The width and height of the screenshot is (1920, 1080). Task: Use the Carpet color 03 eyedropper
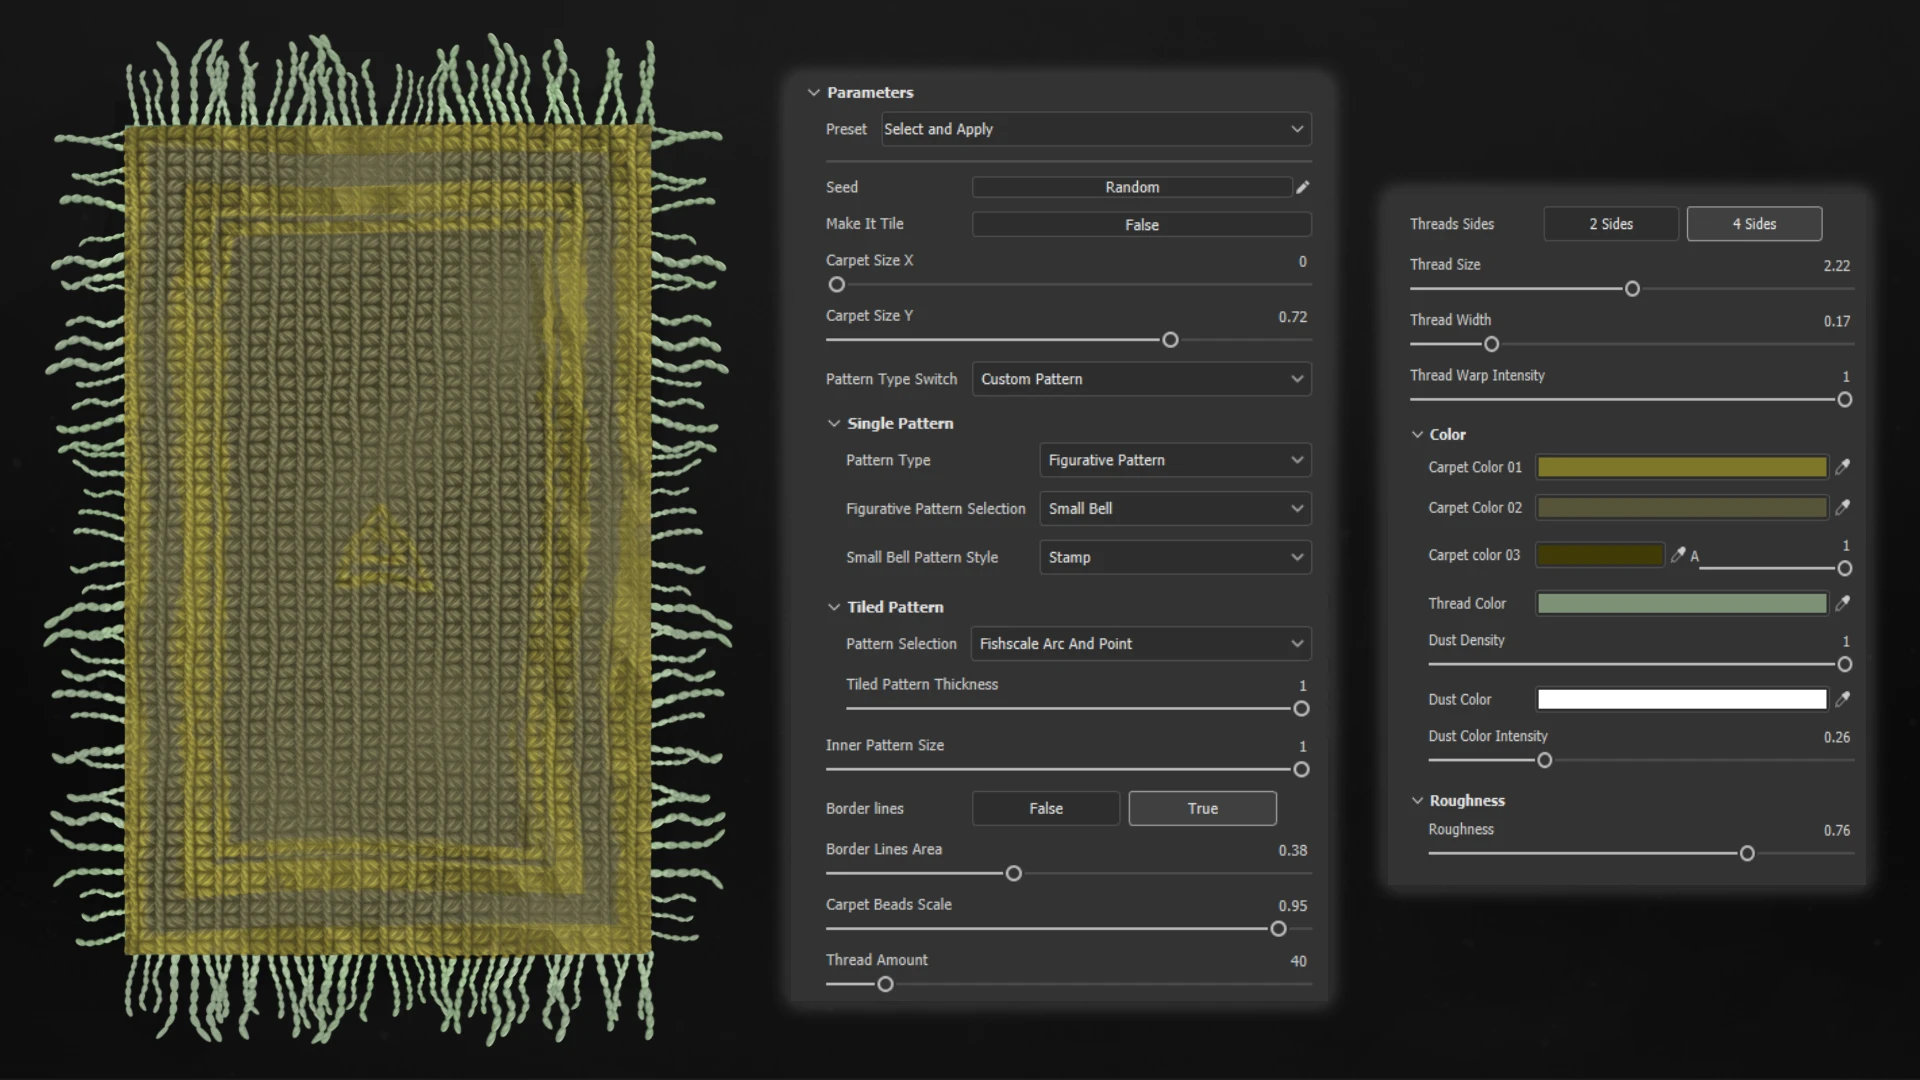click(x=1678, y=555)
